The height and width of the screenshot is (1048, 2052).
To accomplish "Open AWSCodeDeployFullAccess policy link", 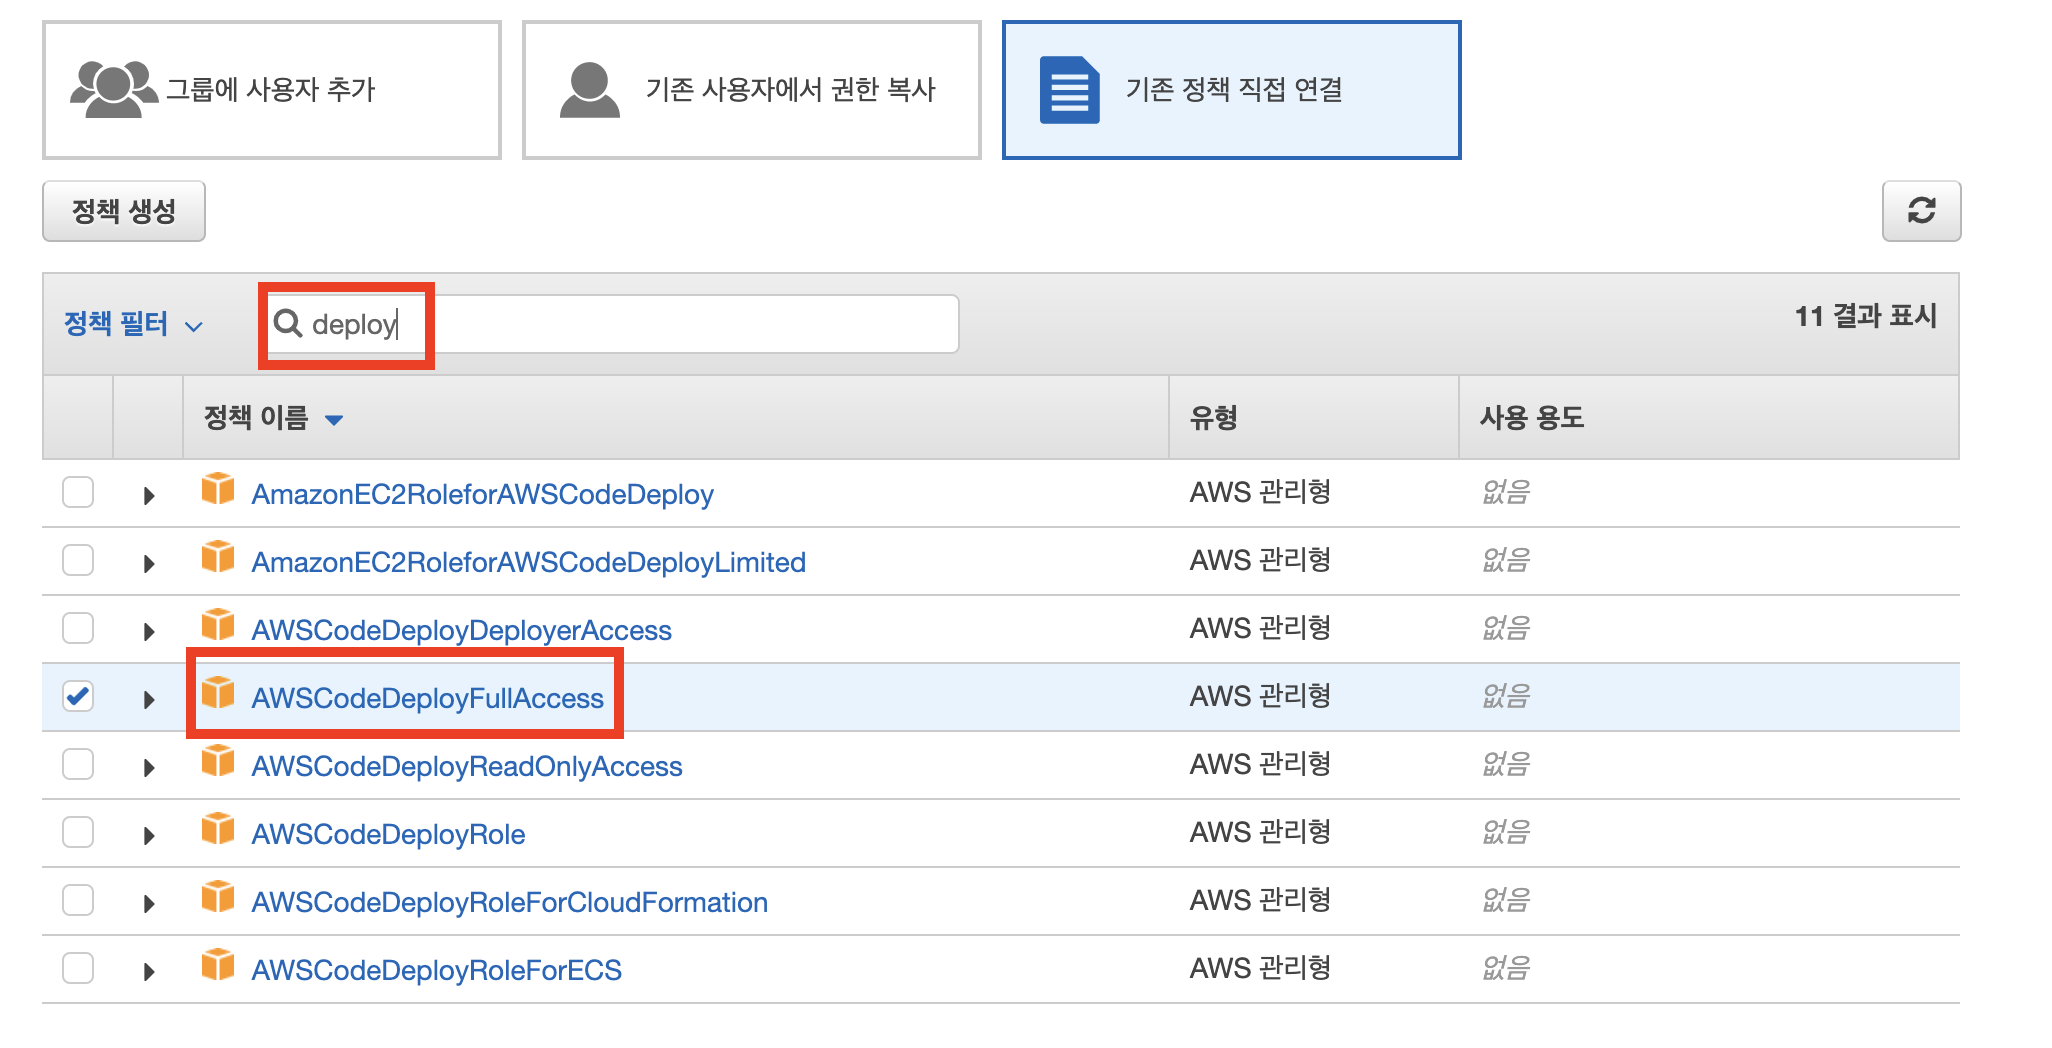I will pyautogui.click(x=427, y=698).
